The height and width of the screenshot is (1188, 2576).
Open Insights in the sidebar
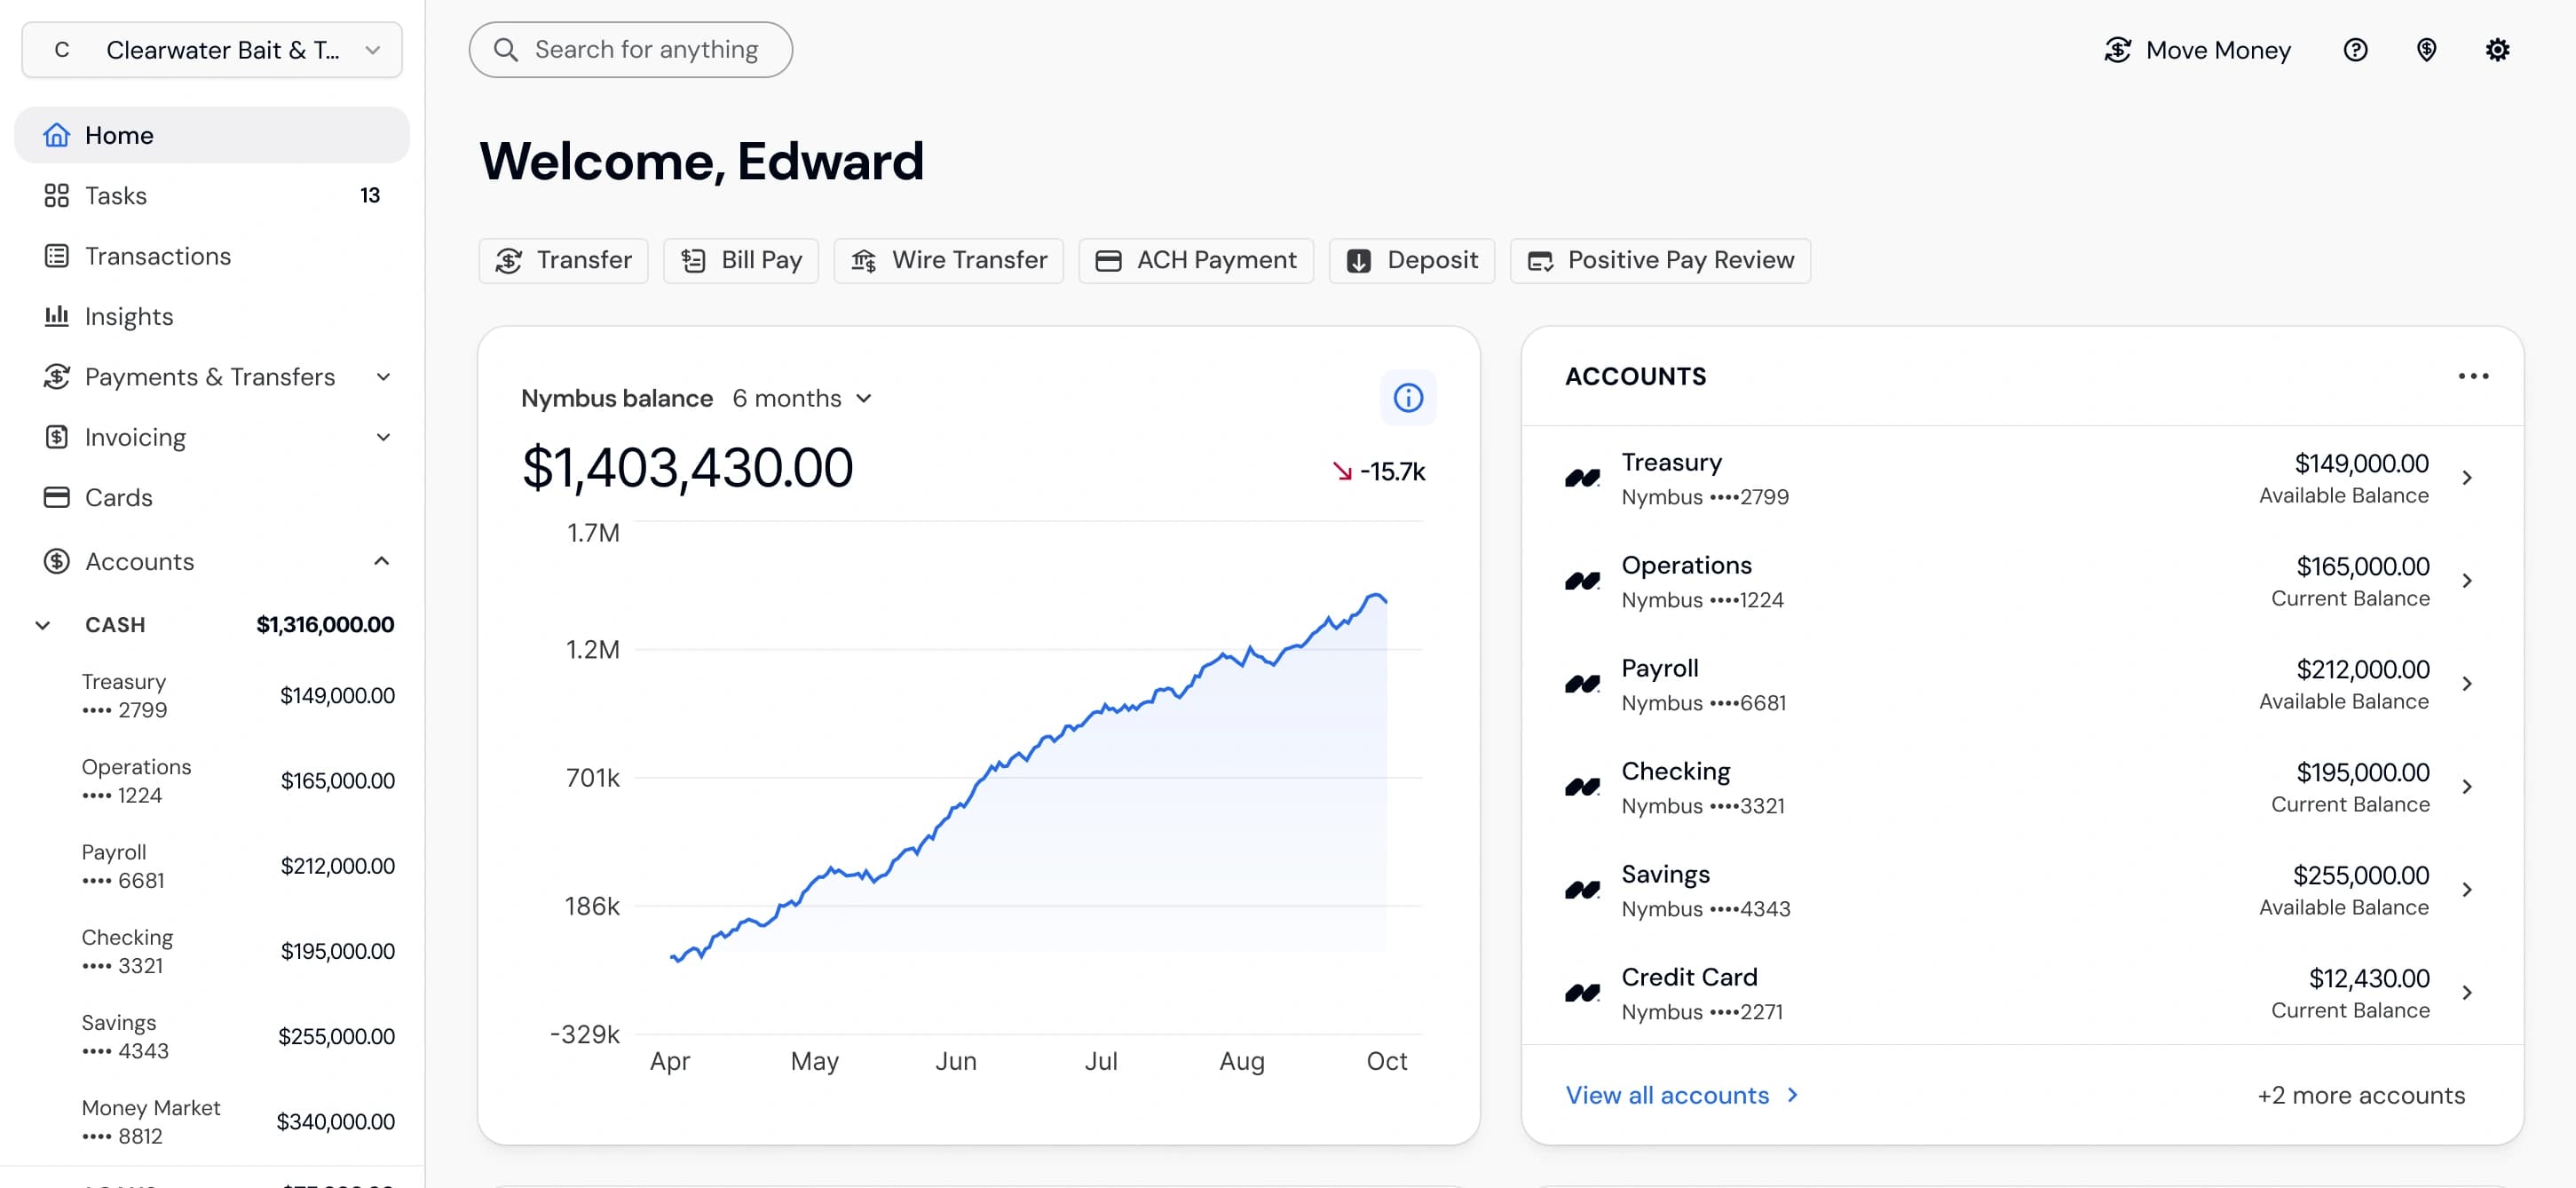pyautogui.click(x=212, y=316)
